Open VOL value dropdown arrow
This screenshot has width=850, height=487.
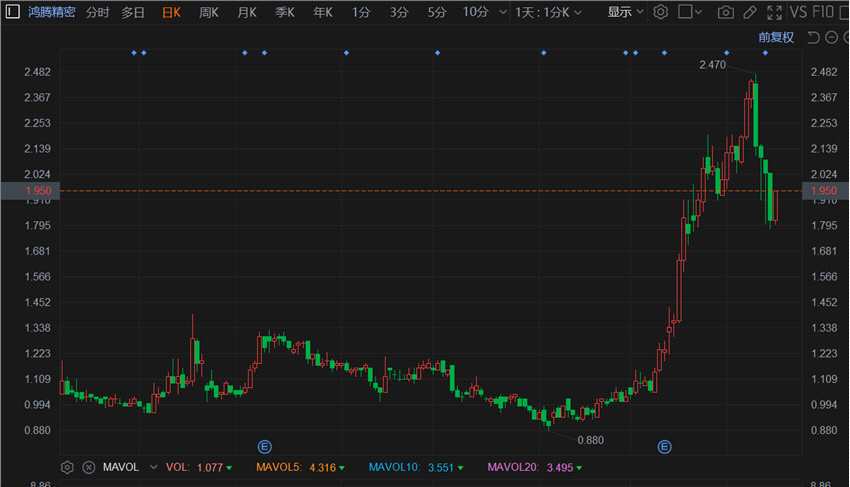tap(229, 468)
